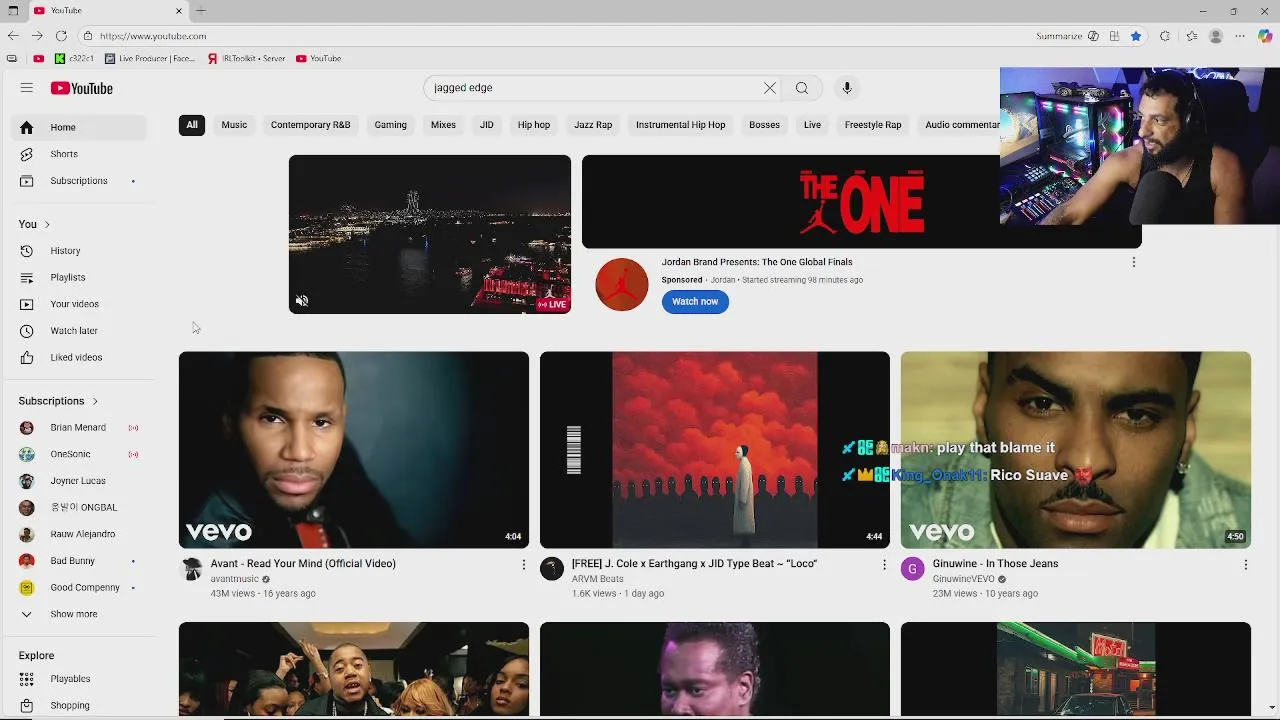Expand the You section chevron

point(47,224)
